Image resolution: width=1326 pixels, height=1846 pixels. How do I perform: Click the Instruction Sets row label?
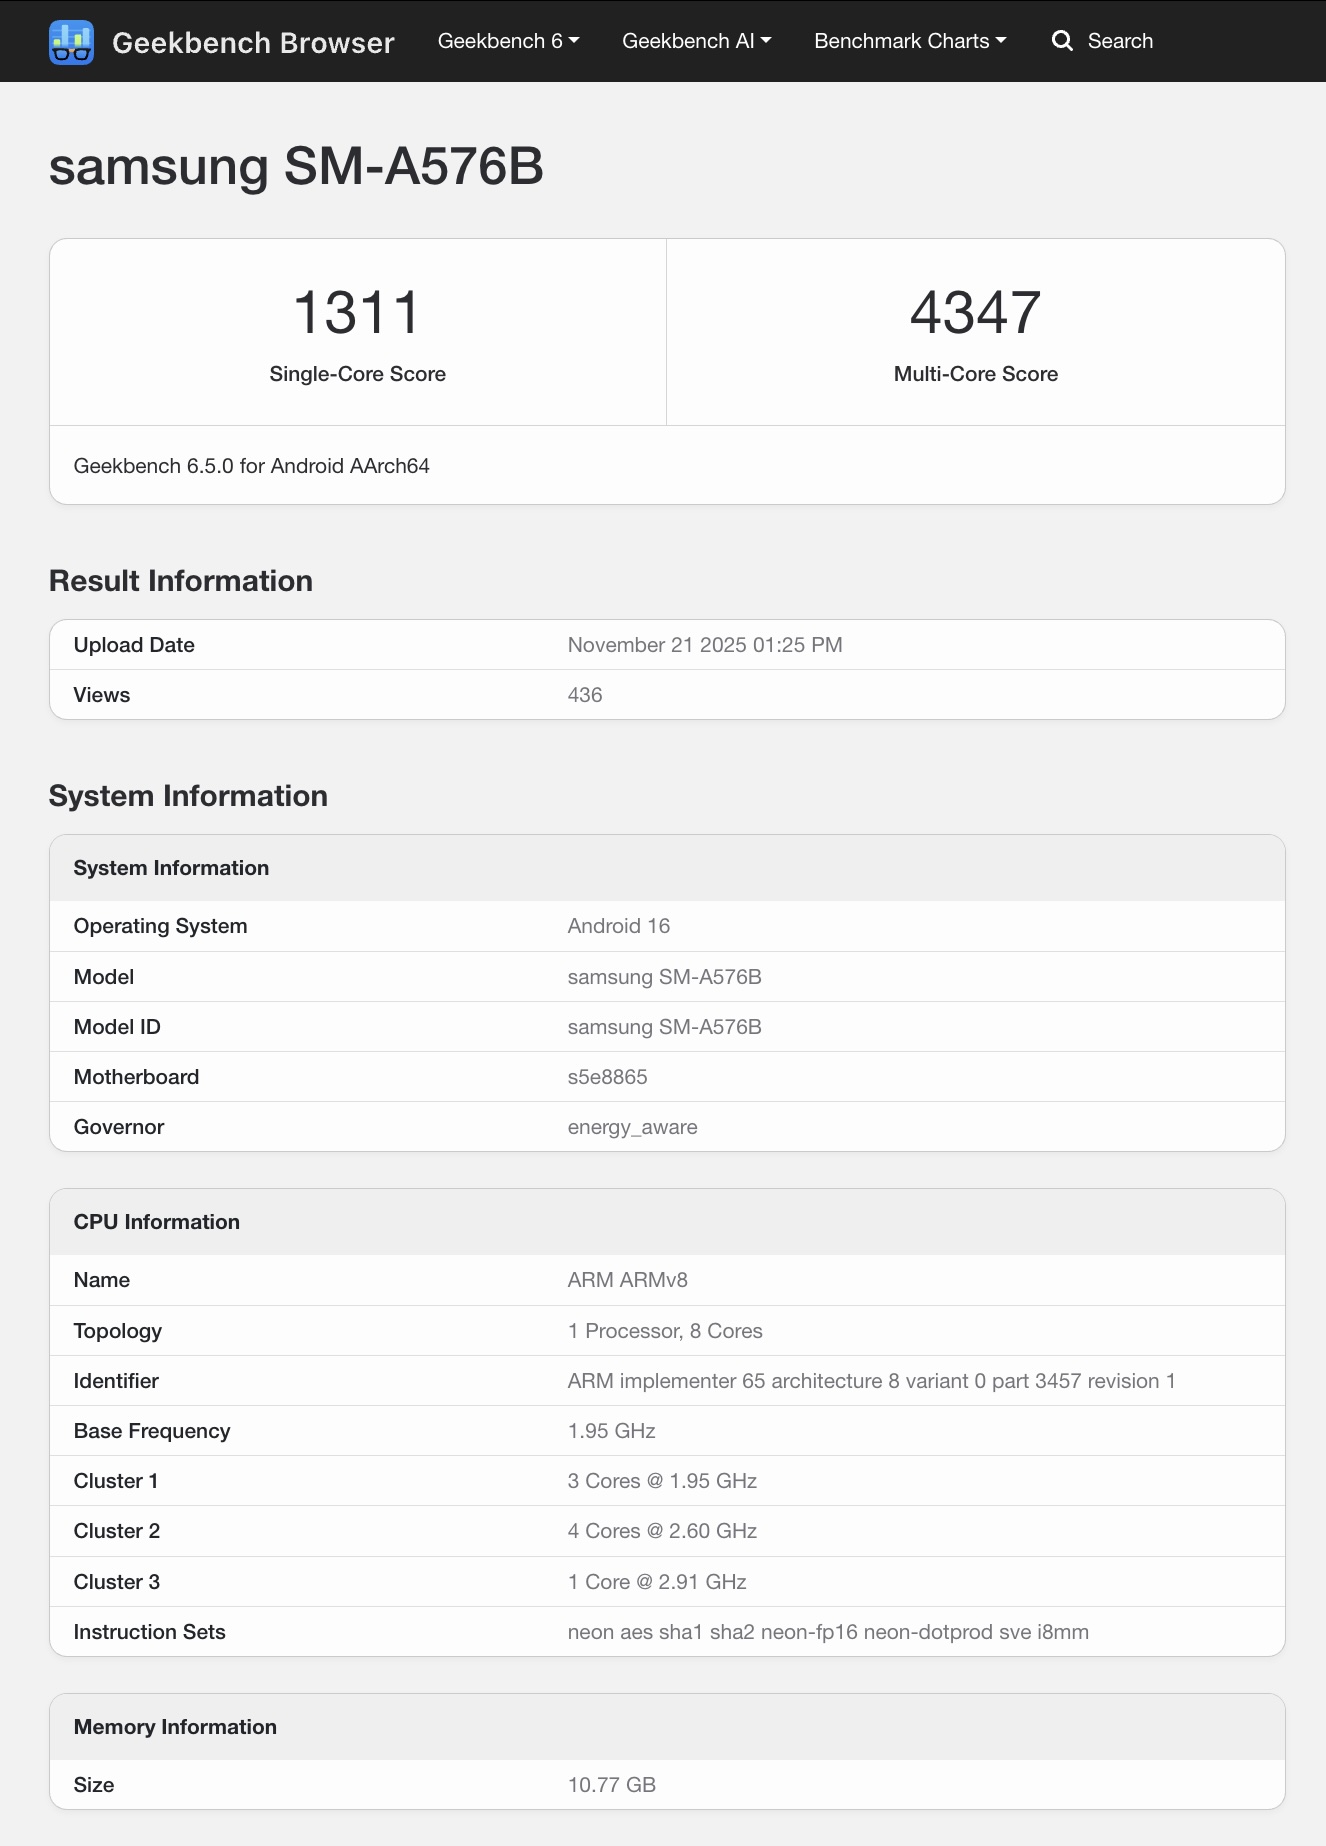(150, 1632)
